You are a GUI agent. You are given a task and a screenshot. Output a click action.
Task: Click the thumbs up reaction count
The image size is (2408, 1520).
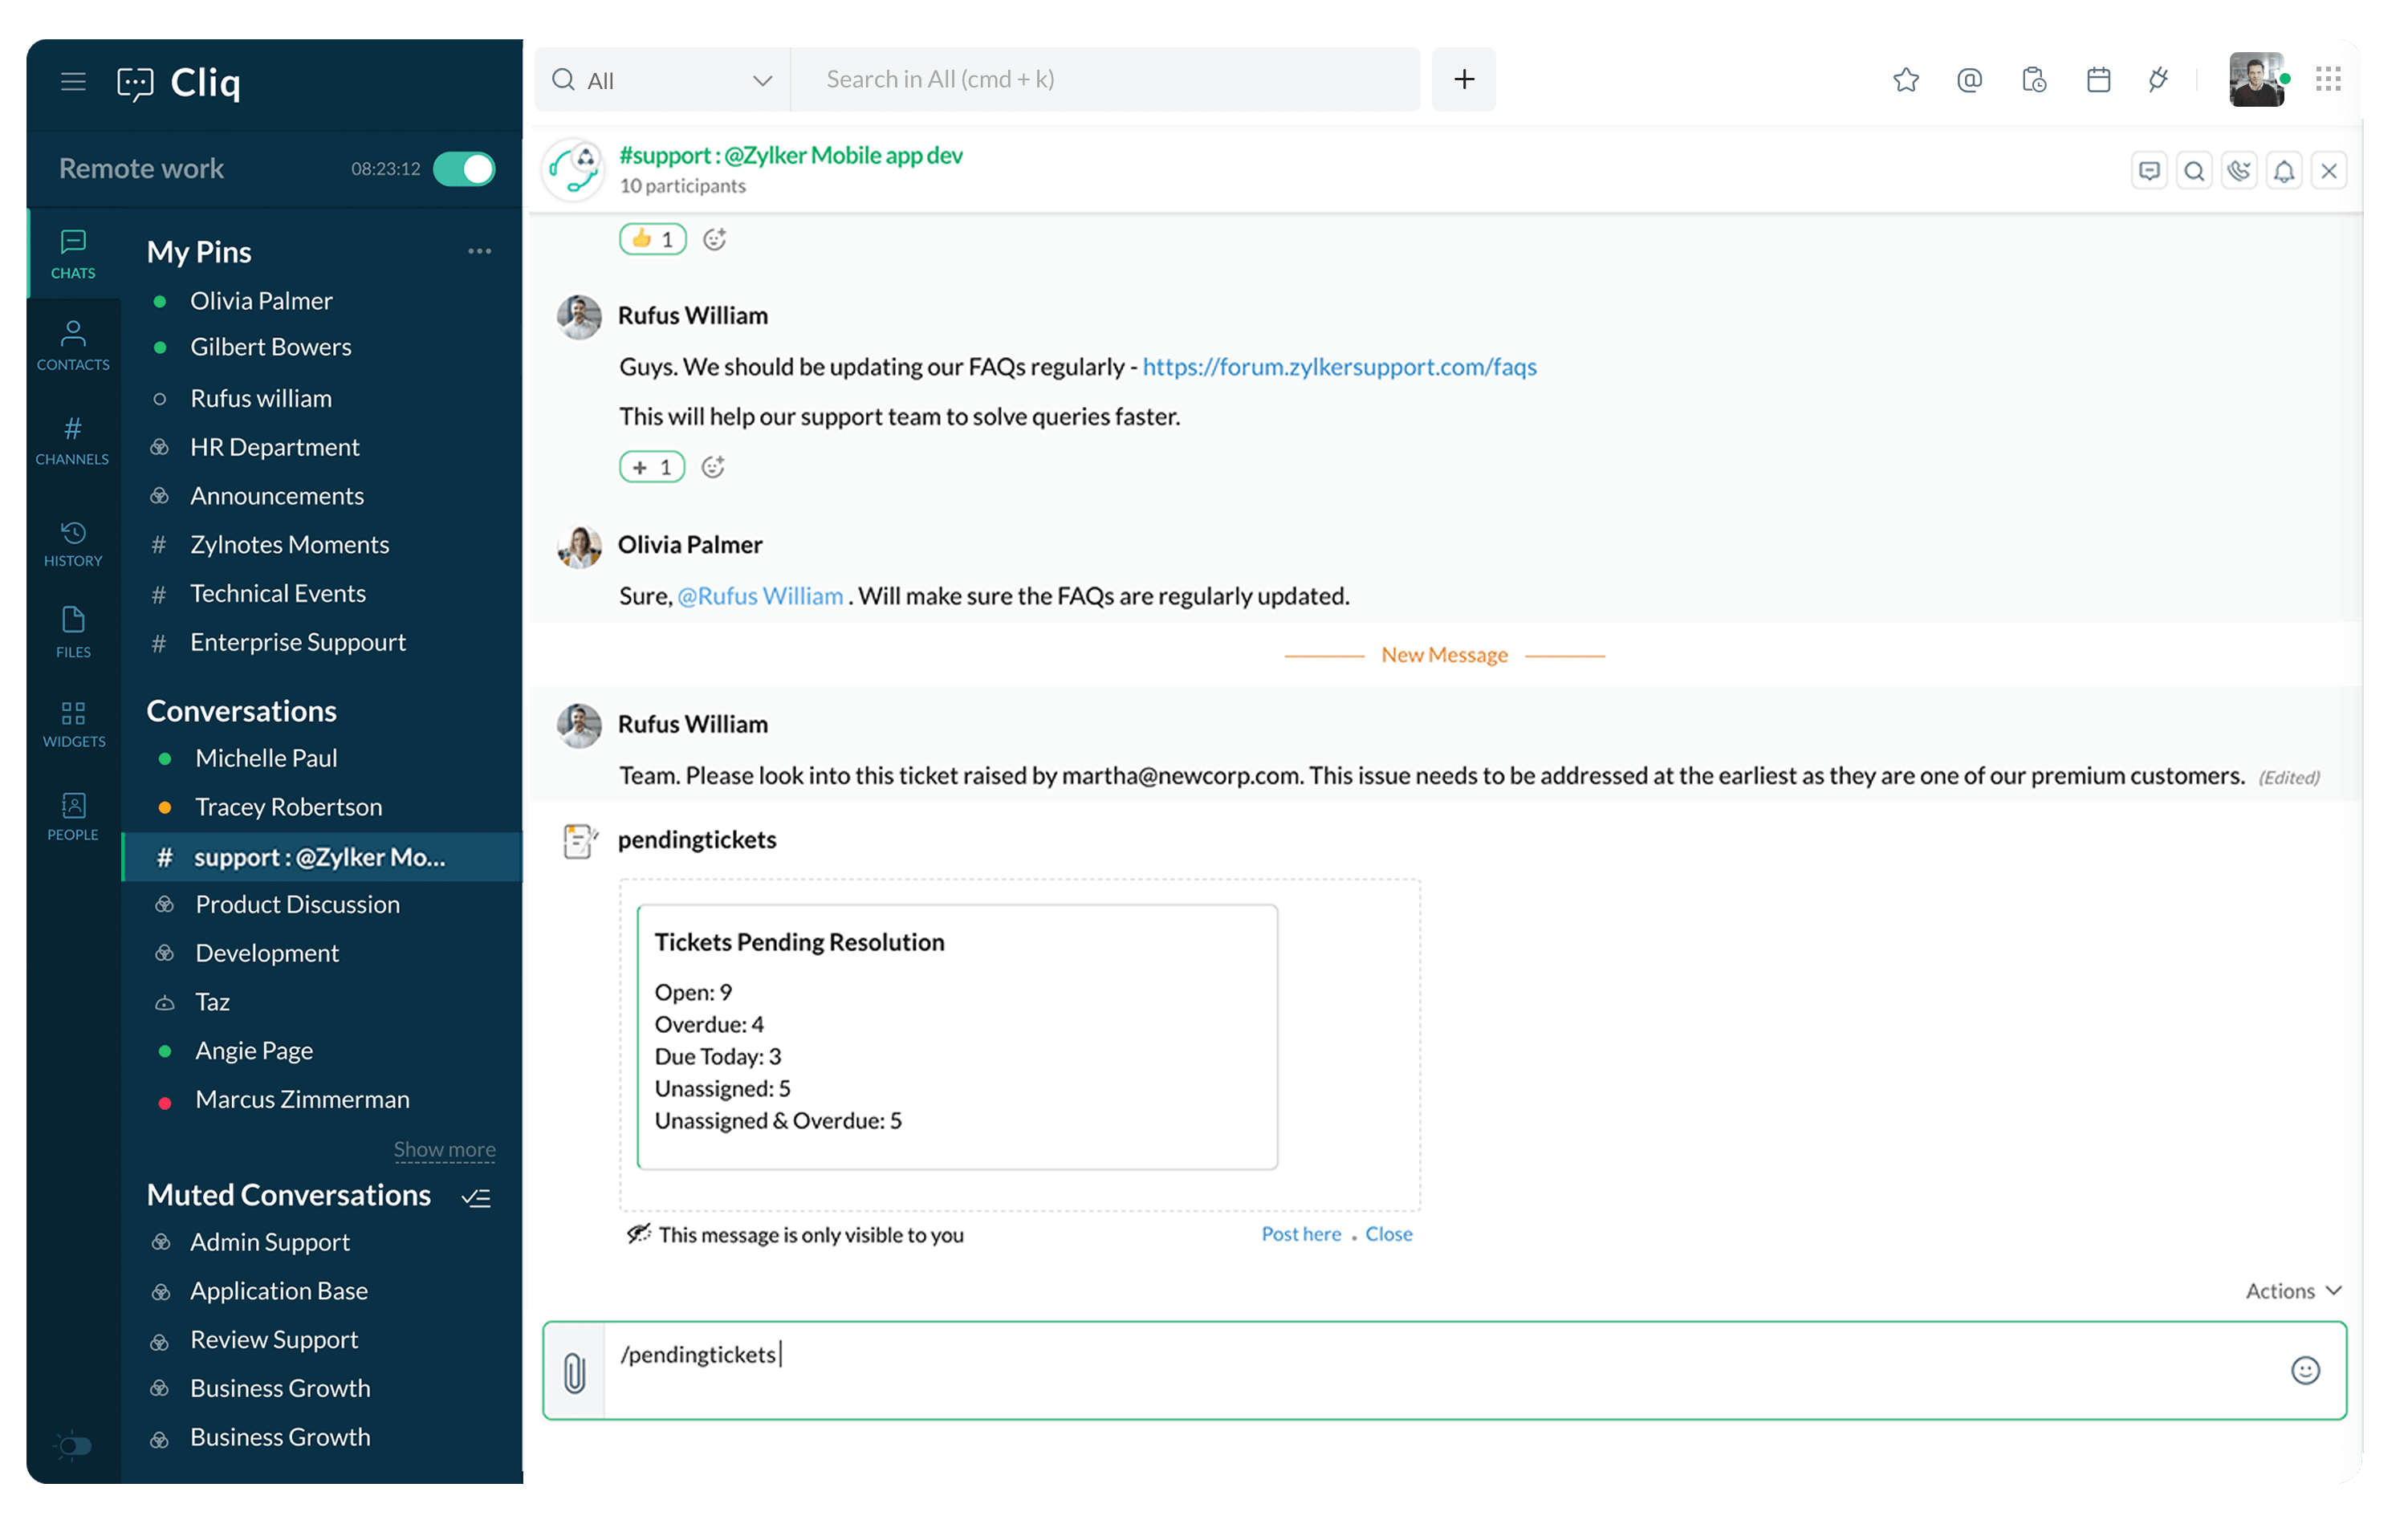652,239
